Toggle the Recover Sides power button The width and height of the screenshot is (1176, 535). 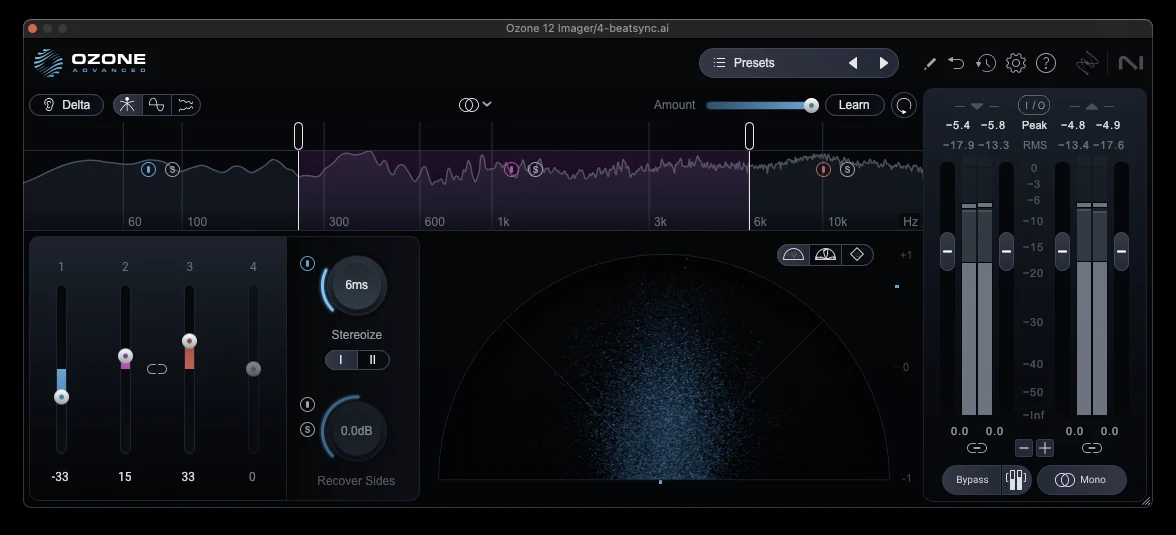point(308,405)
